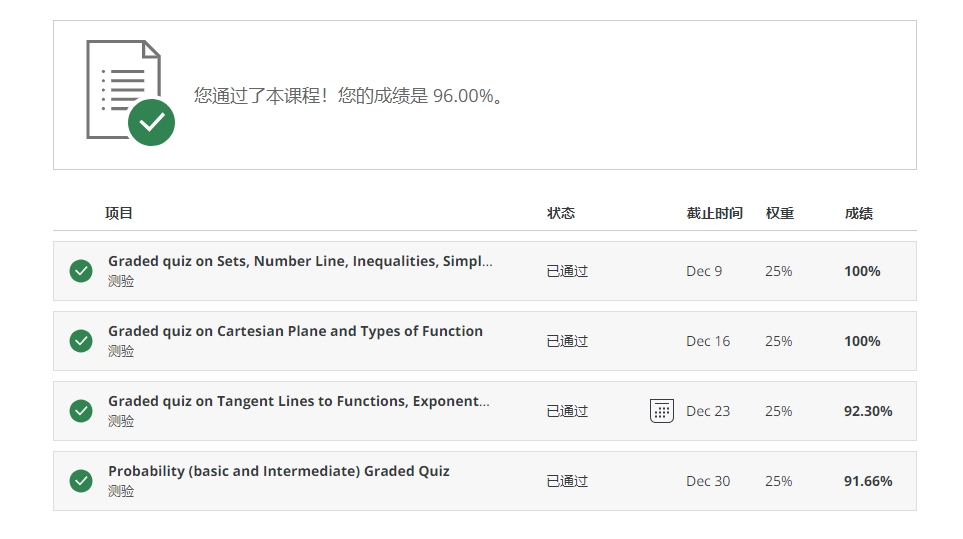Image resolution: width=963 pixels, height=539 pixels.
Task: Click green checkmark beside Probability quiz
Action: 81,481
